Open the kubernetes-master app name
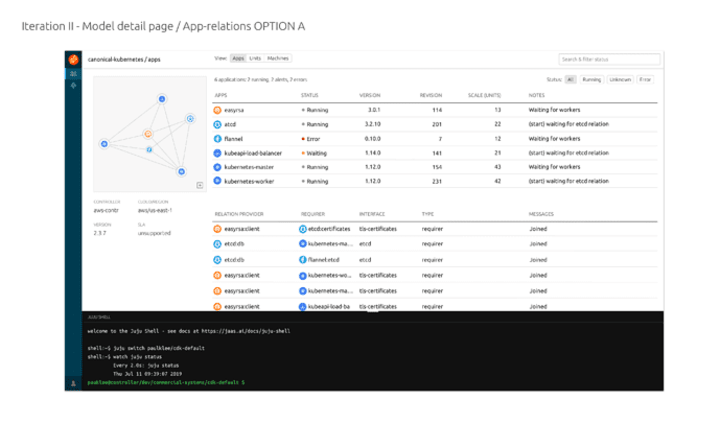 249,167
